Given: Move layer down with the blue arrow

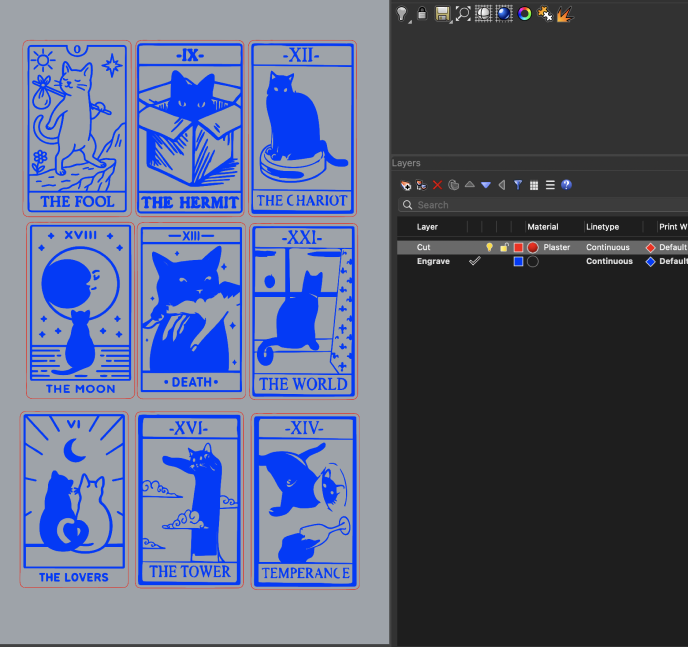Looking at the screenshot, I should [486, 185].
